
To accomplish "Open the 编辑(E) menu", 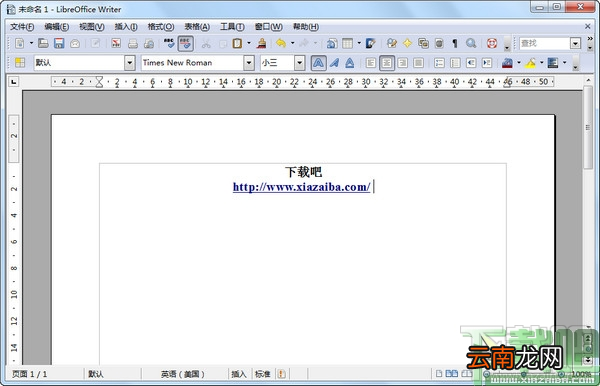I will pyautogui.click(x=57, y=27).
